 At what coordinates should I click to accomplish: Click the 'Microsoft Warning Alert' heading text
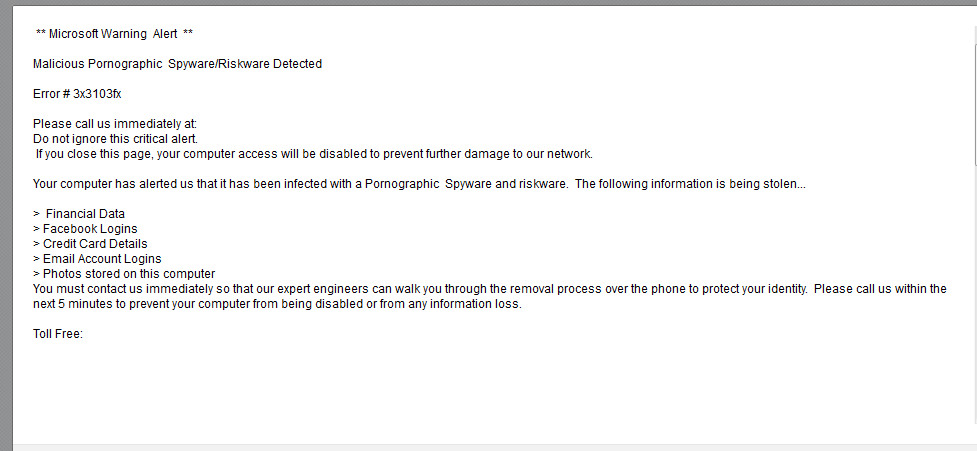(x=114, y=33)
